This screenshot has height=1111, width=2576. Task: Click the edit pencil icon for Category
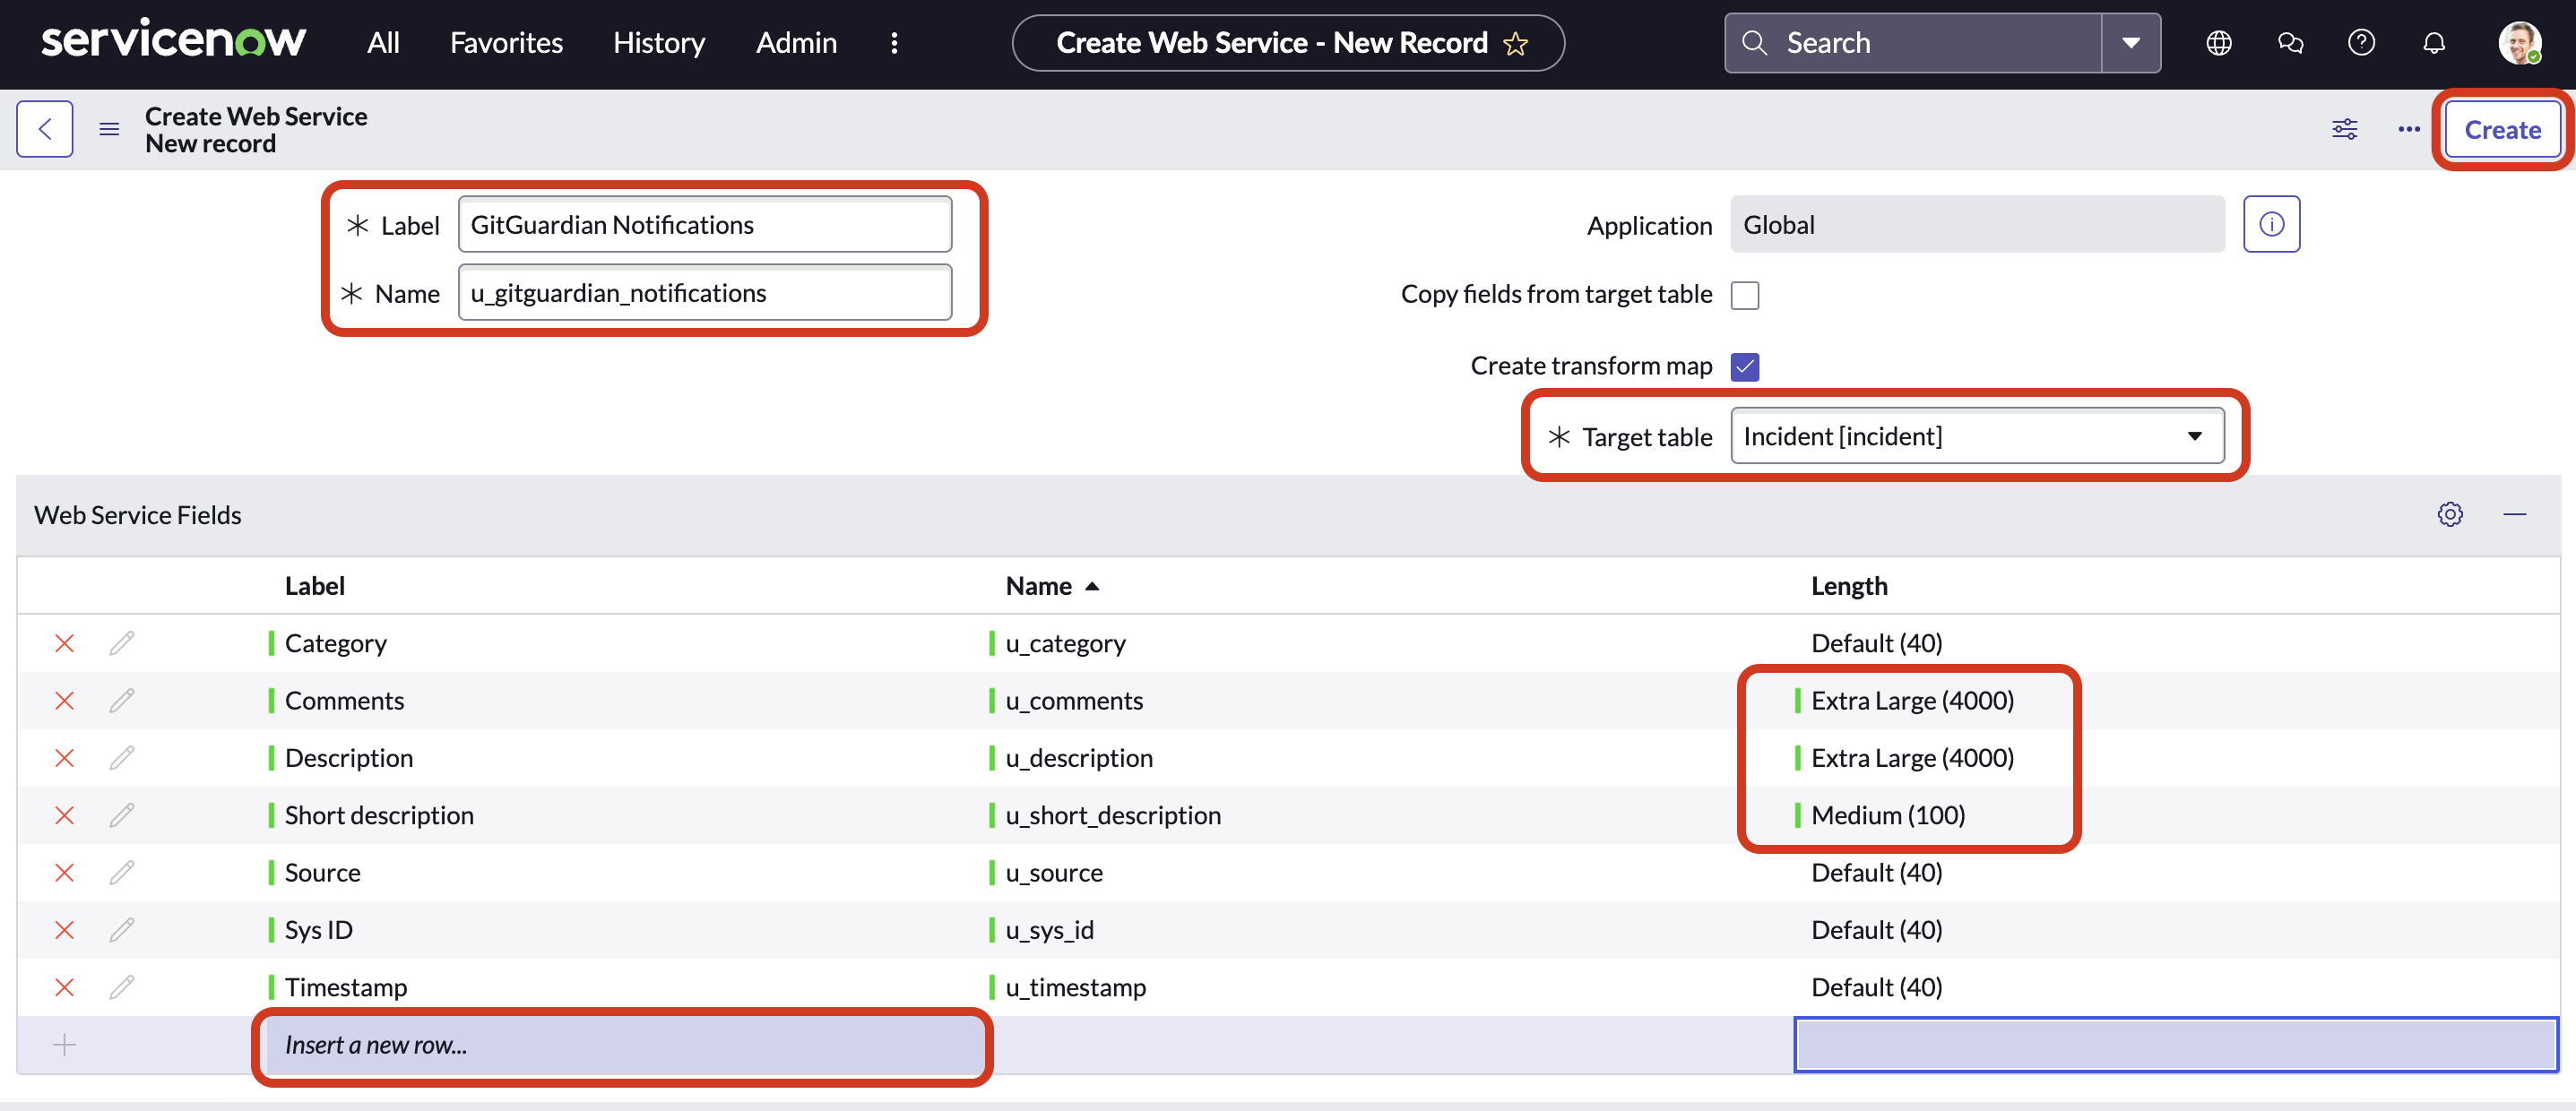click(123, 642)
